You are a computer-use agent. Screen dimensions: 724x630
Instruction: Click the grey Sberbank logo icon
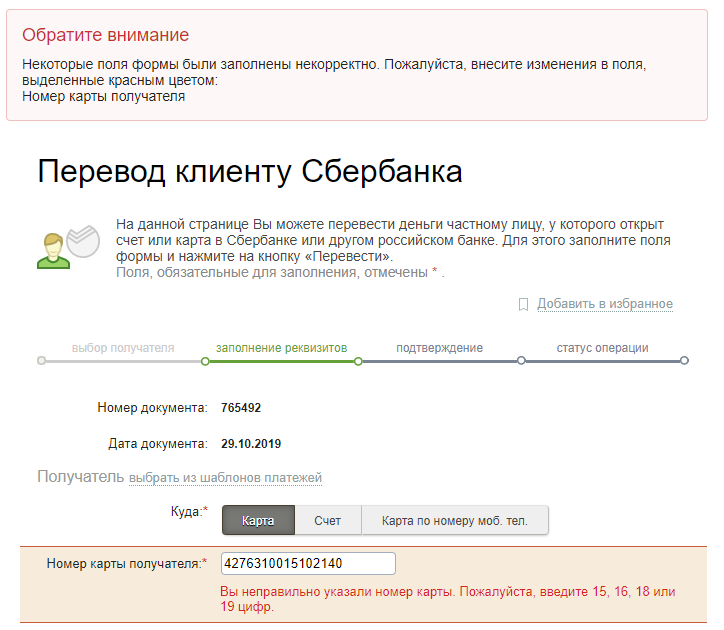tap(83, 241)
